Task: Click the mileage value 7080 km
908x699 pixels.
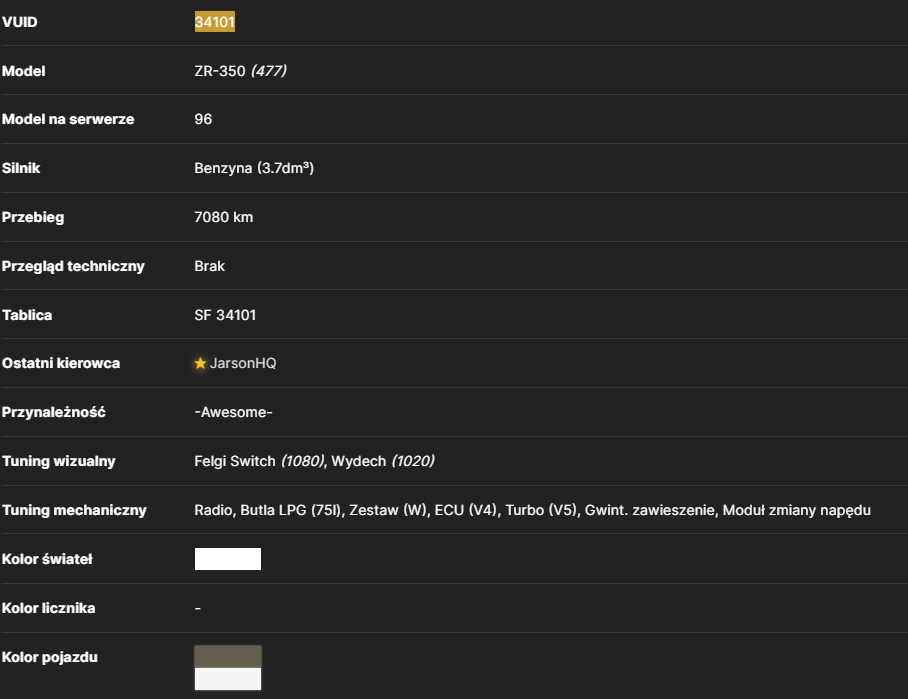Action: (x=224, y=217)
